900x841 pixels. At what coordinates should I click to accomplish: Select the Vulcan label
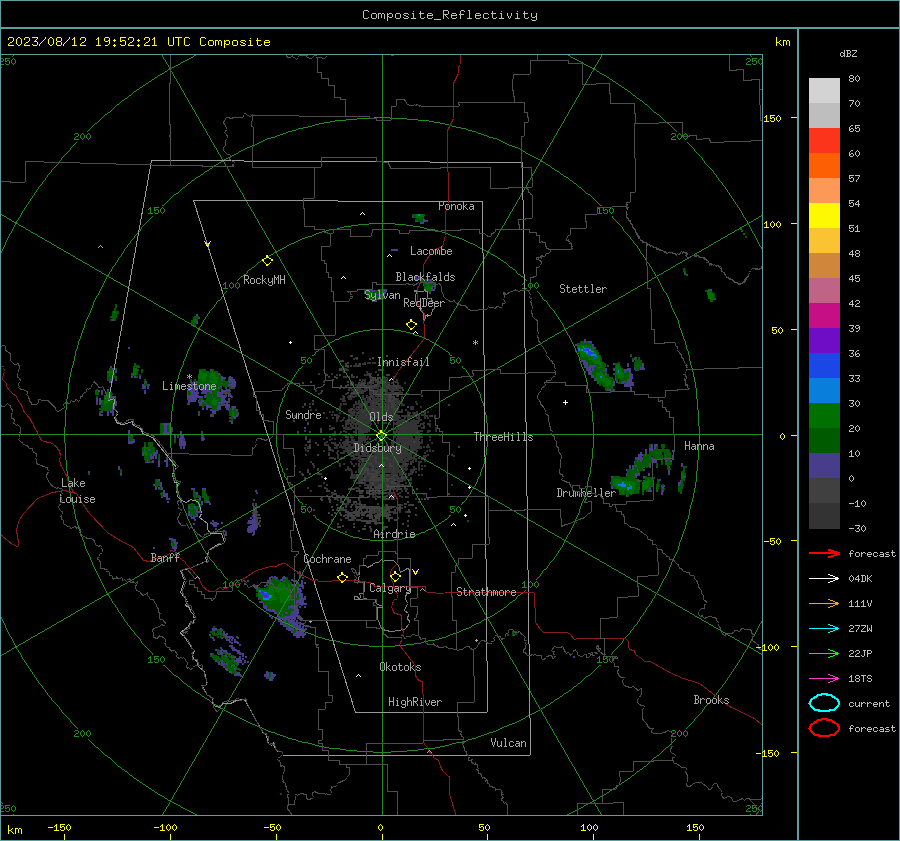tap(508, 743)
